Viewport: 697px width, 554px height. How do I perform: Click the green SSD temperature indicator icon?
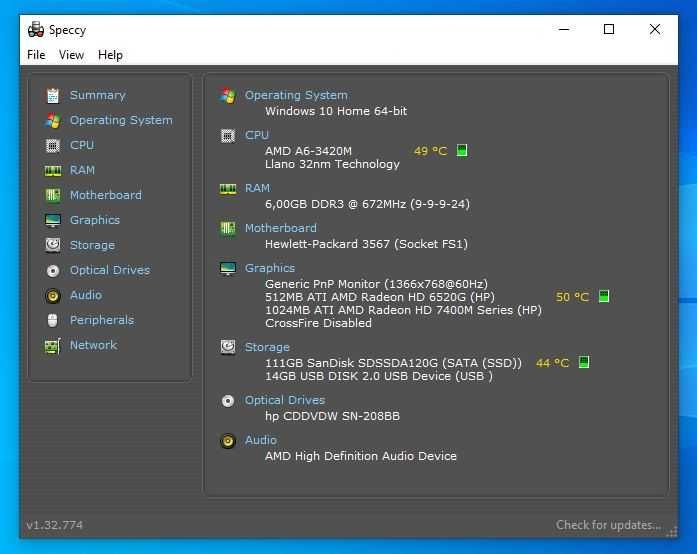[584, 362]
